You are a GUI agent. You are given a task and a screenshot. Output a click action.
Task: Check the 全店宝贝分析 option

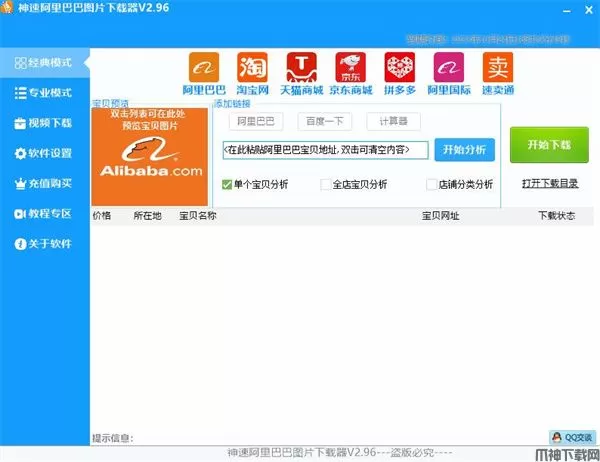pos(326,184)
